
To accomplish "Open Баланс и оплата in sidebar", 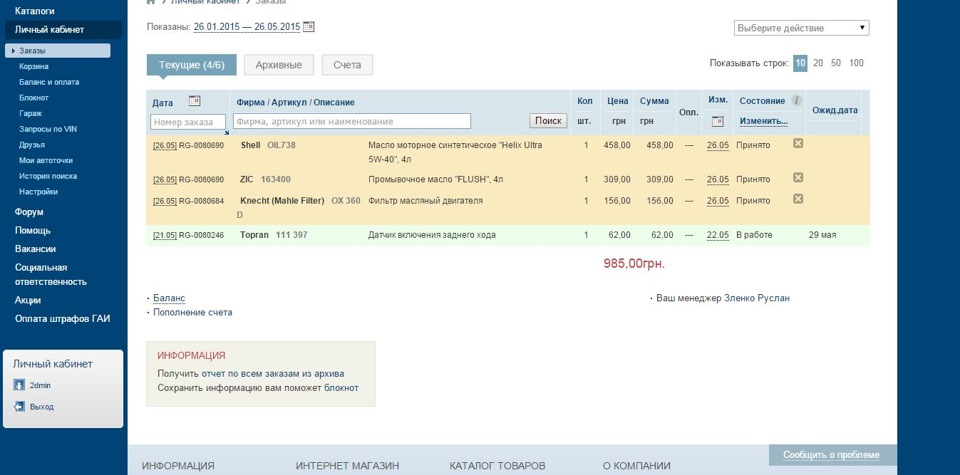I will (49, 82).
